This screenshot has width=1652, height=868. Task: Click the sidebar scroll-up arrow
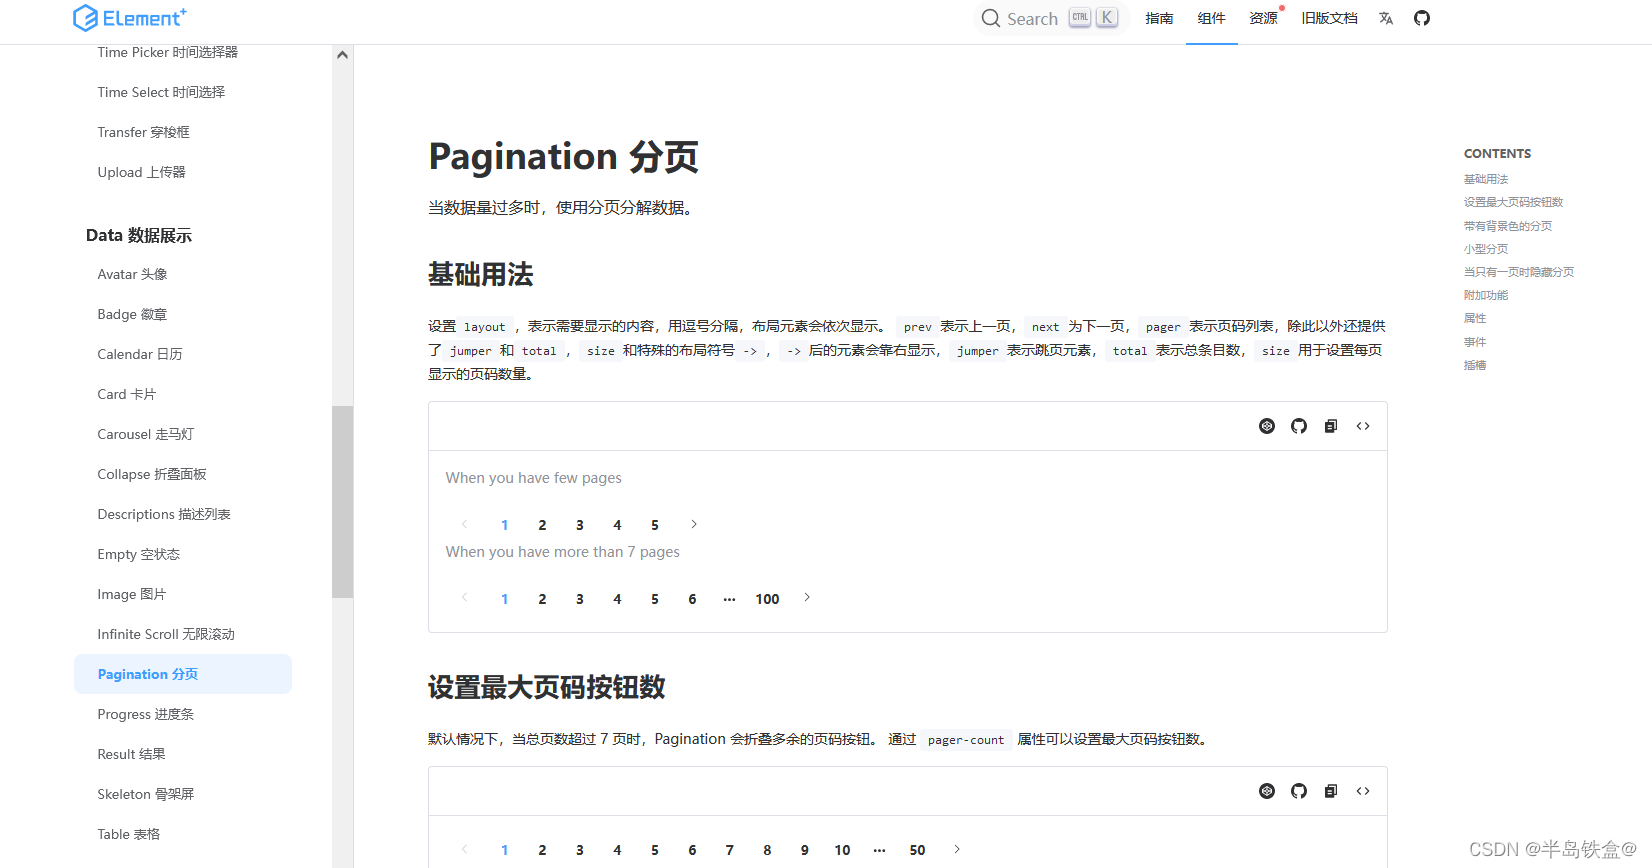click(343, 55)
